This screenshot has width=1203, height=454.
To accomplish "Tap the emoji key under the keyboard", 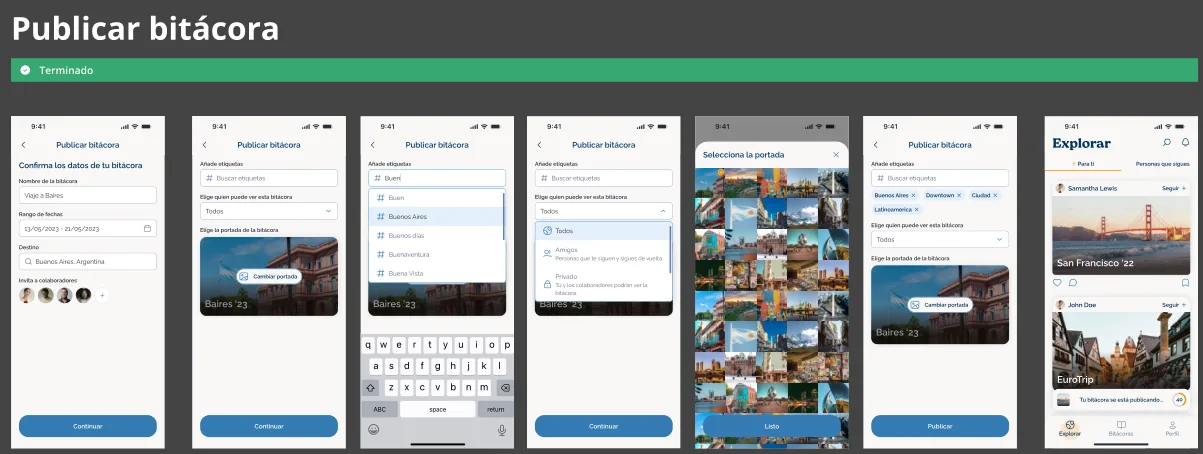I will [374, 429].
